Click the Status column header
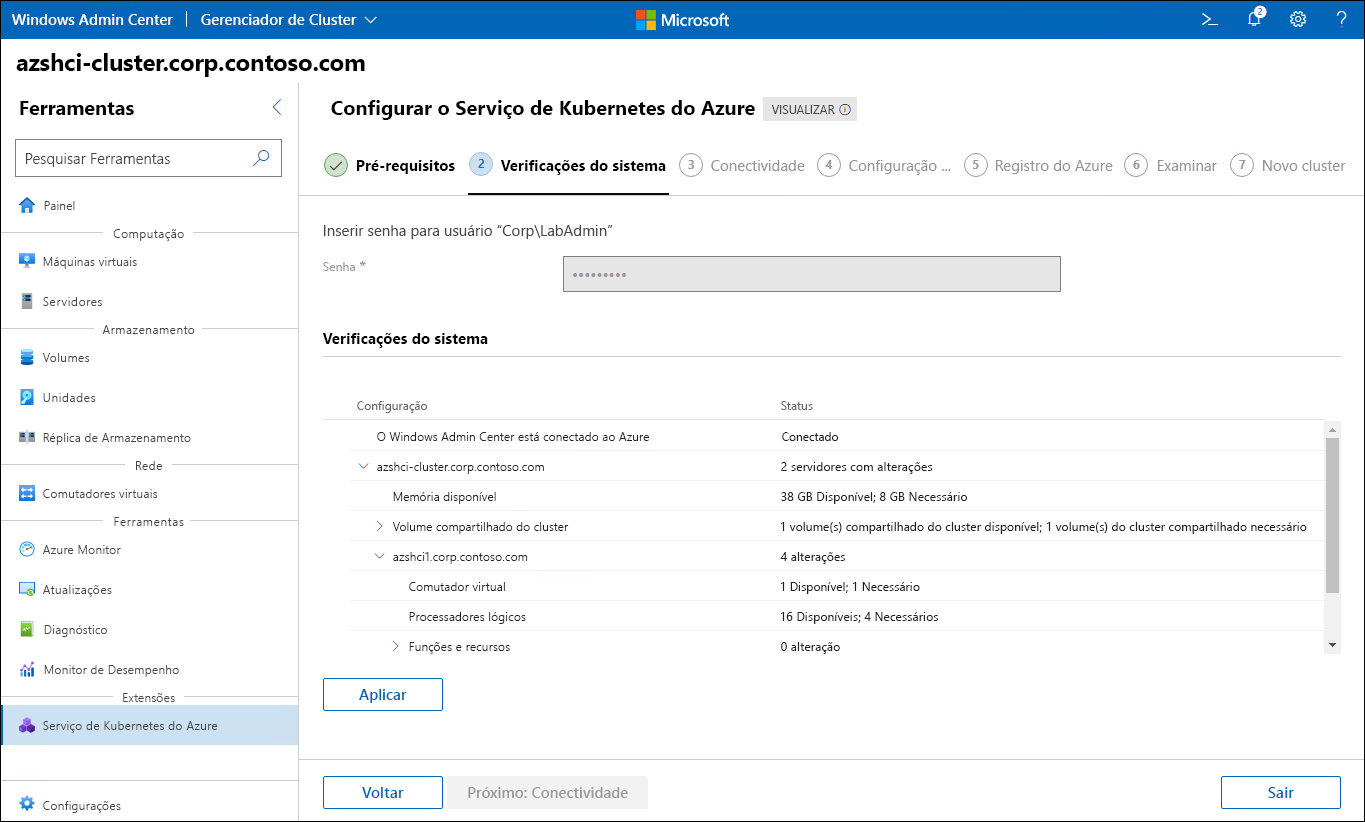 (797, 406)
